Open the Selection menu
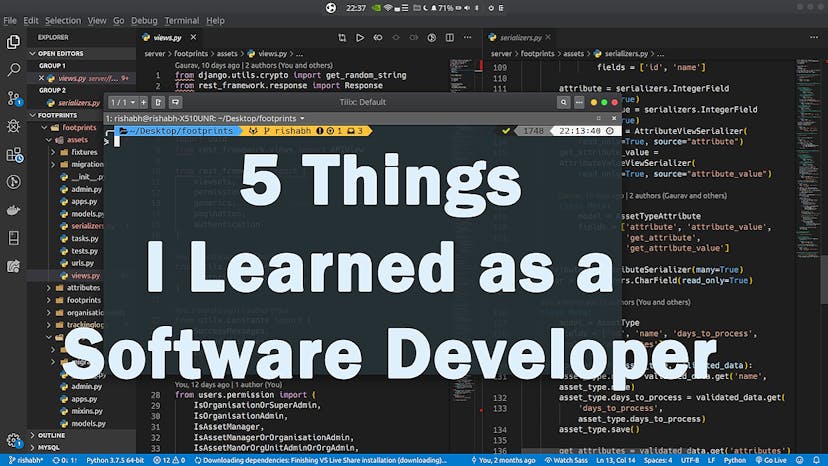Screen dimensions: 828x466 [x=63, y=21]
